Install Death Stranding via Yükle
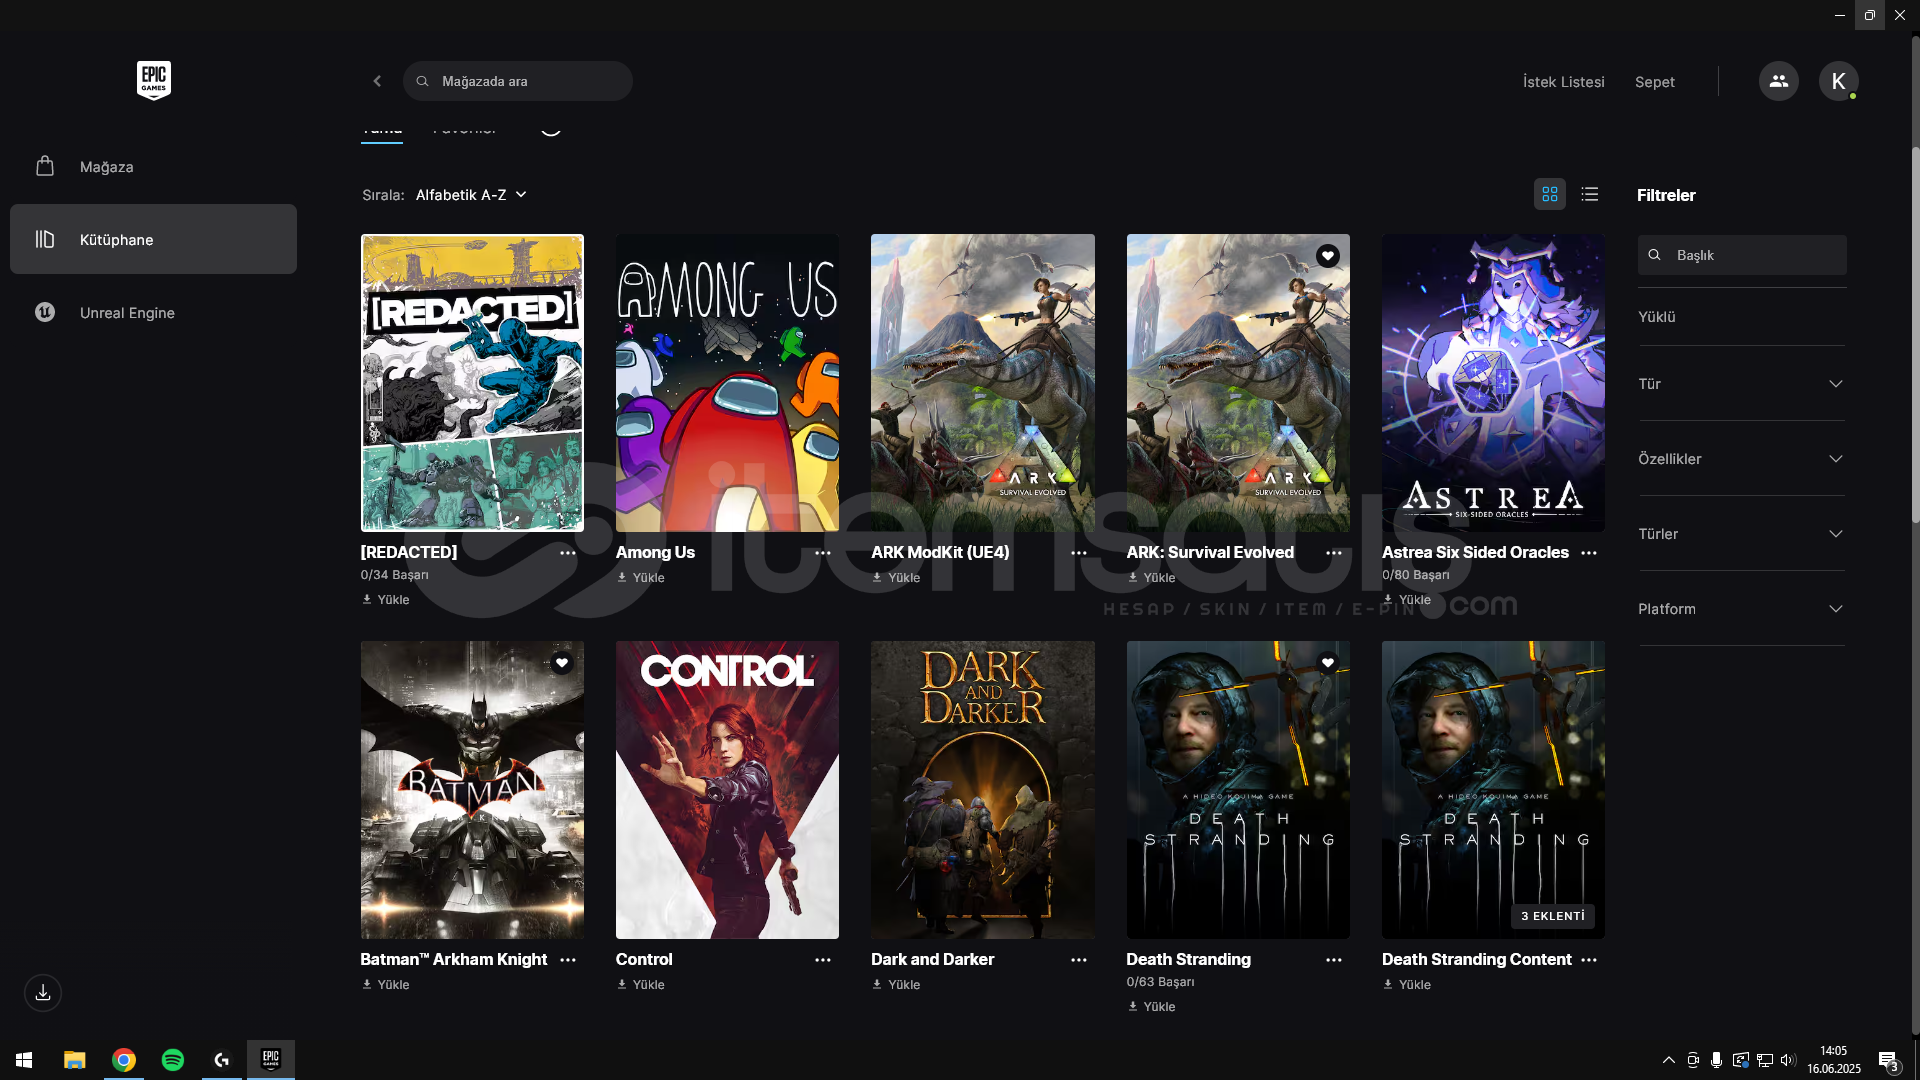This screenshot has width=1920, height=1080. [1151, 1007]
